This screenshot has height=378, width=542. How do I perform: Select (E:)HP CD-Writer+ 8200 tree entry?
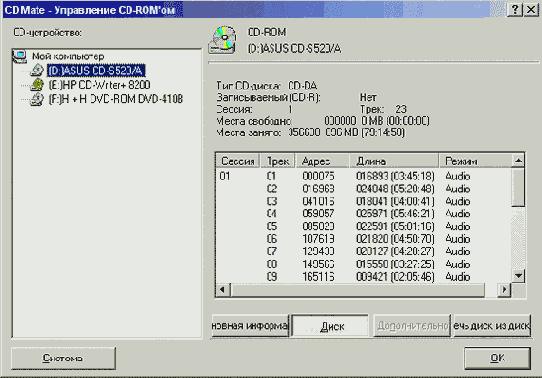(x=99, y=85)
